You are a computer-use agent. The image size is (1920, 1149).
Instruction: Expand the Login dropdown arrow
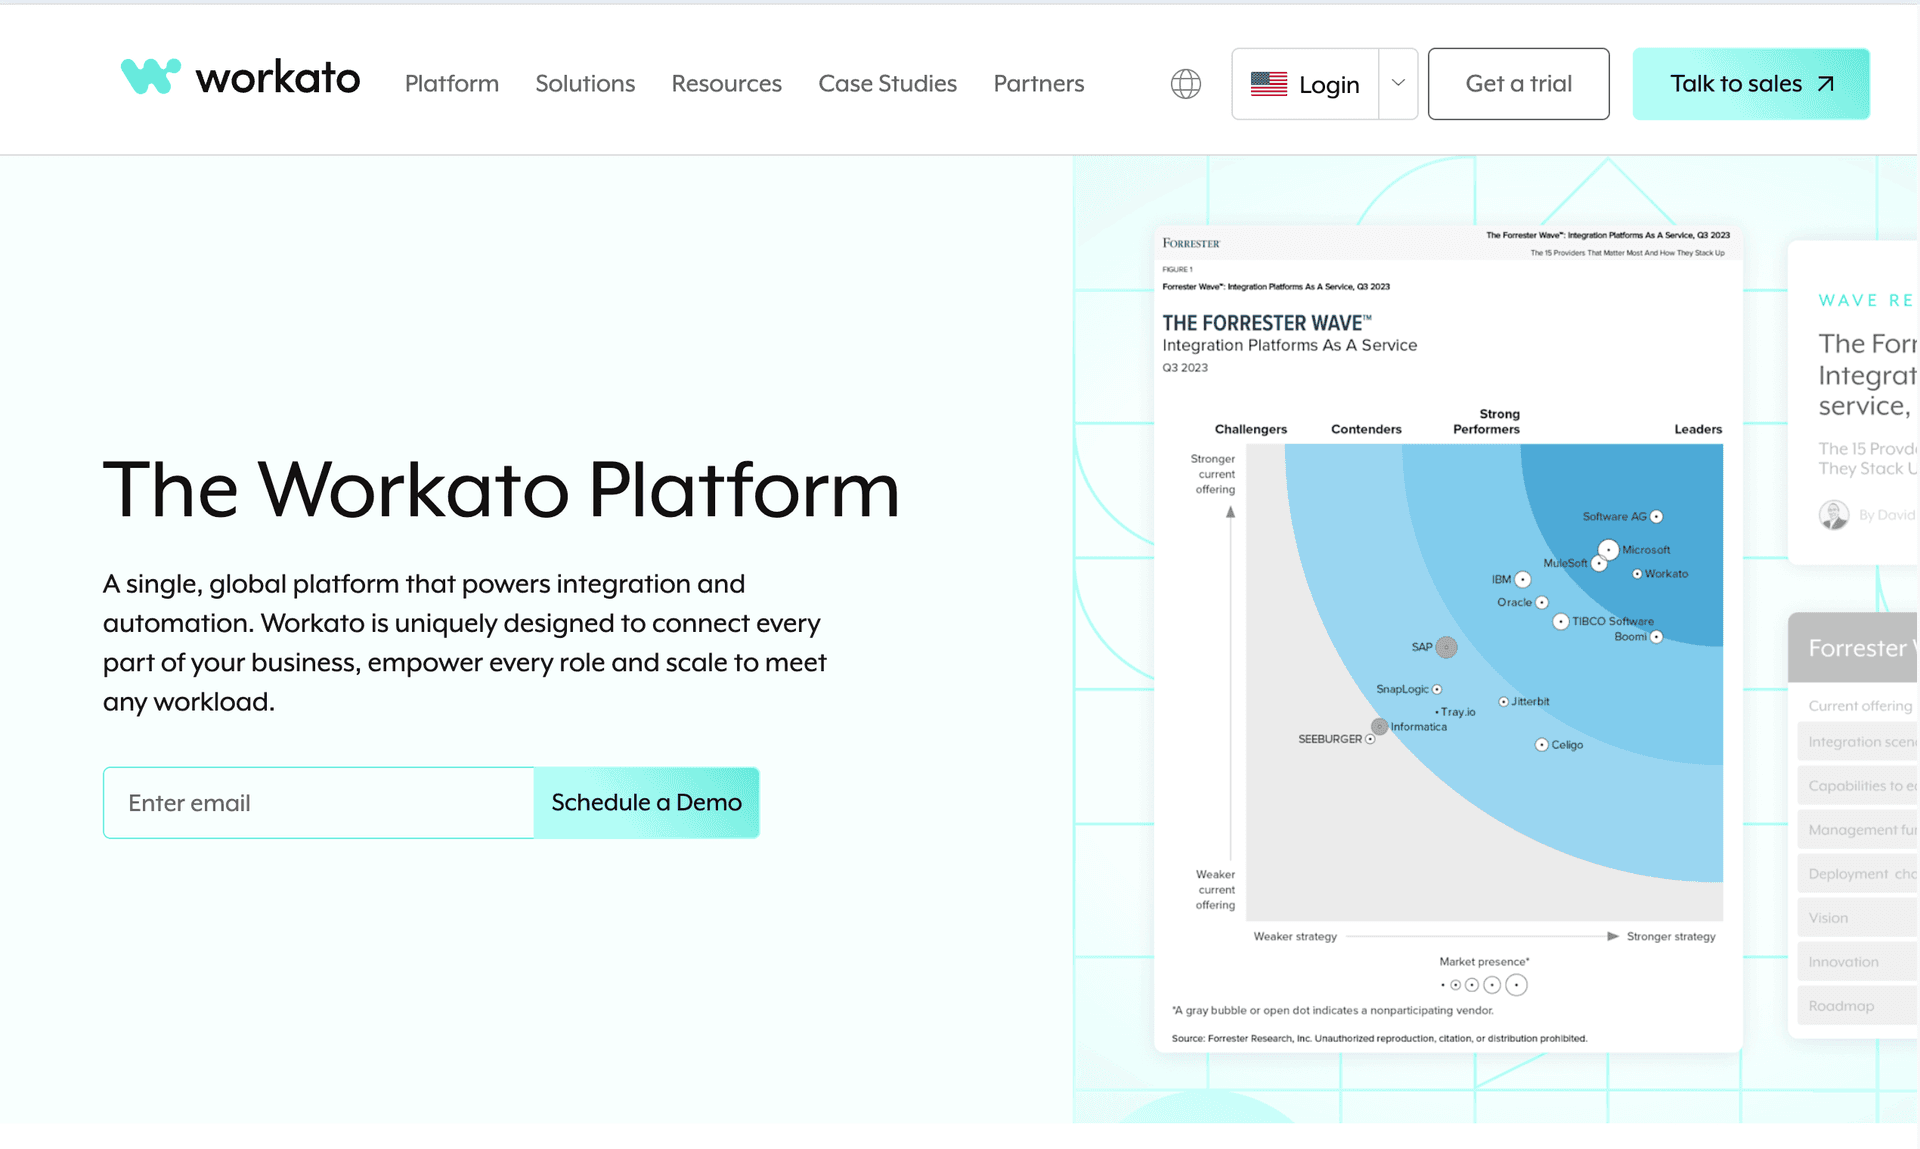1398,84
